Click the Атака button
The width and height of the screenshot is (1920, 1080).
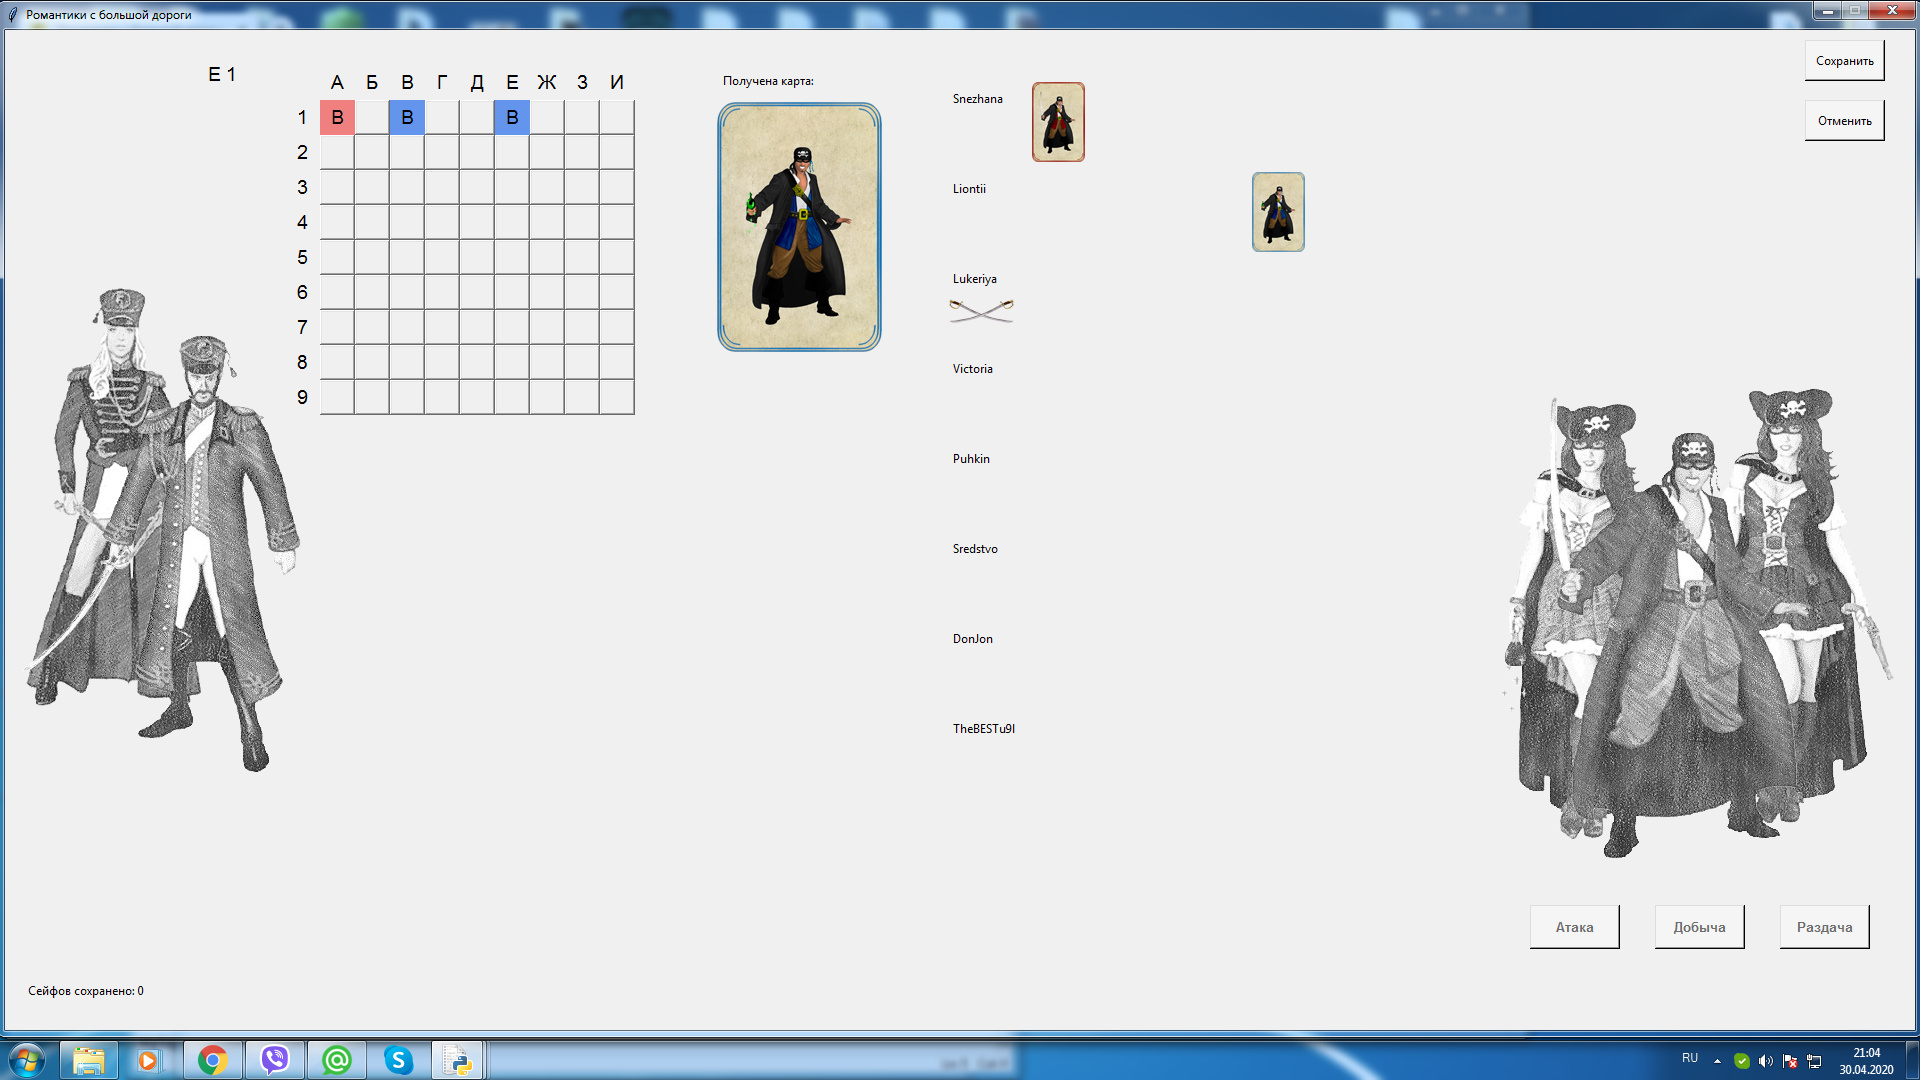coord(1574,927)
